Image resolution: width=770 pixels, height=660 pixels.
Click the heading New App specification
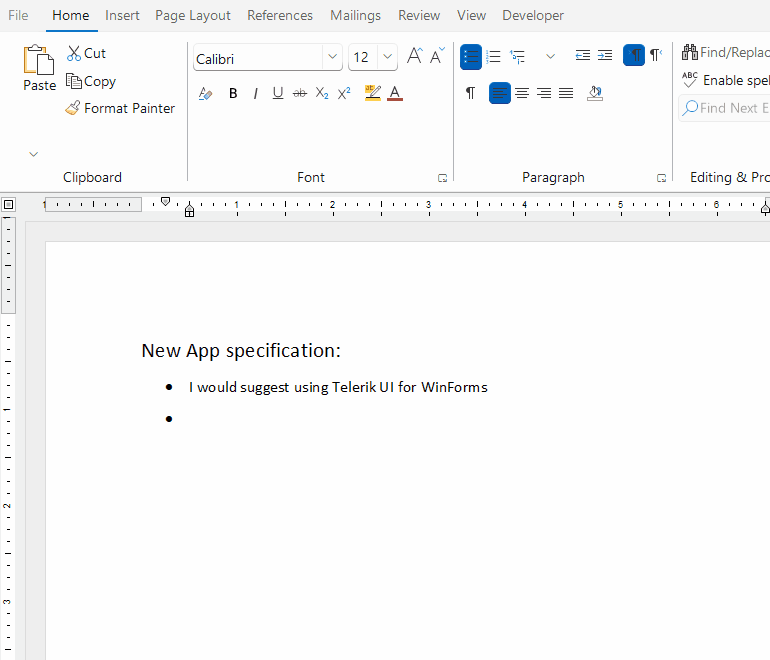point(241,351)
